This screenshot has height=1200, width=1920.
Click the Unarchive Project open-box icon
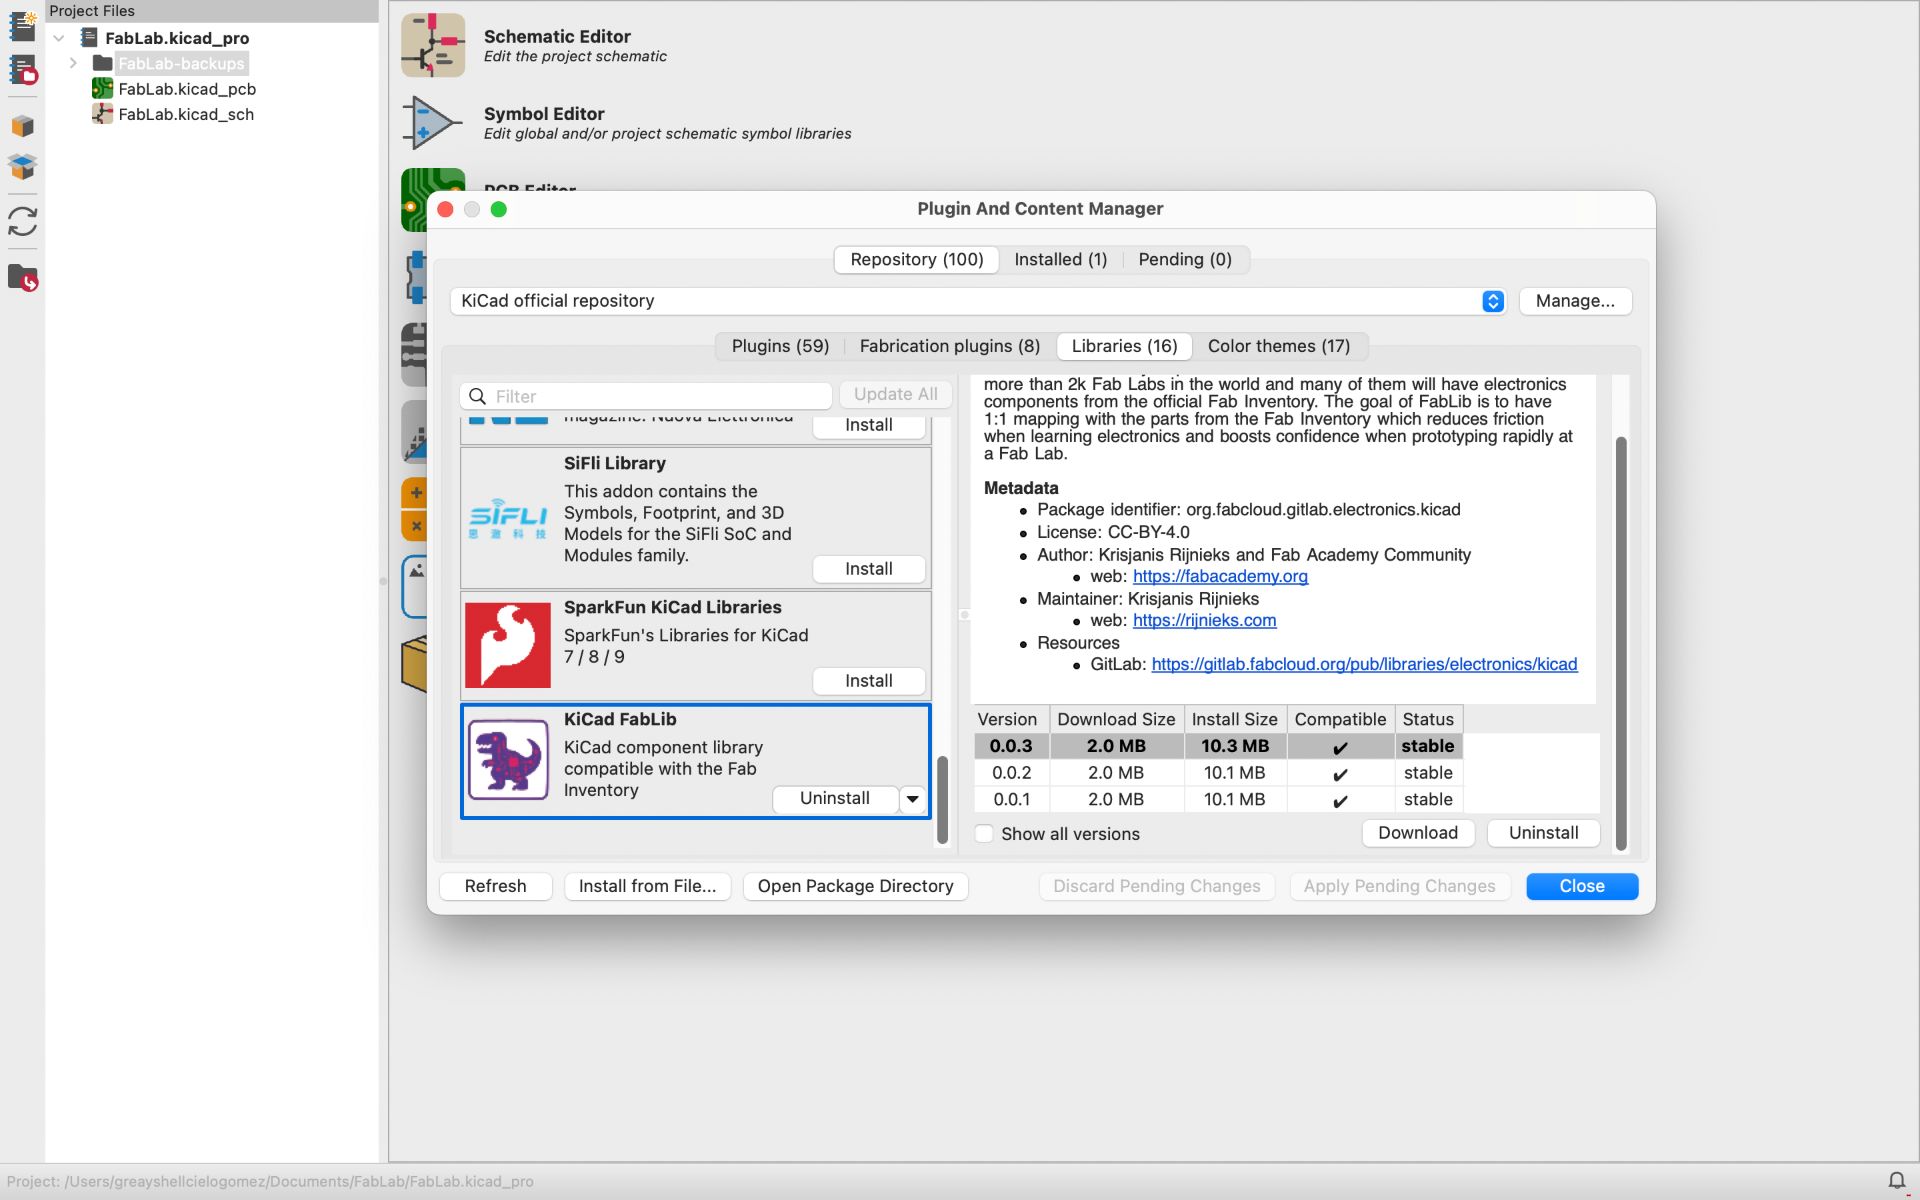coord(22,166)
